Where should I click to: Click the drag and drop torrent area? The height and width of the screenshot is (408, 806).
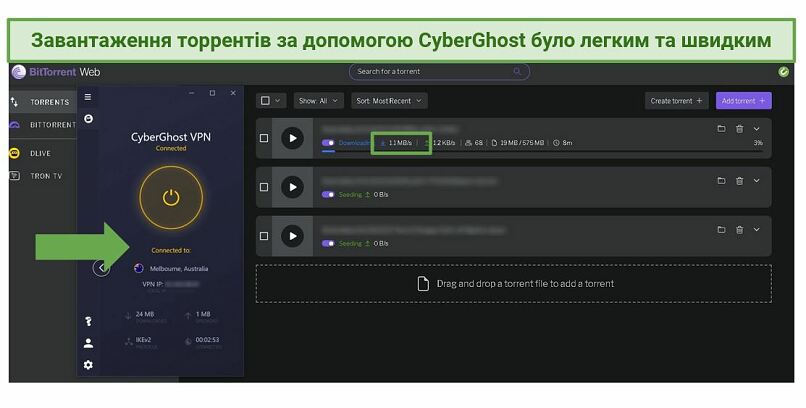pyautogui.click(x=514, y=284)
